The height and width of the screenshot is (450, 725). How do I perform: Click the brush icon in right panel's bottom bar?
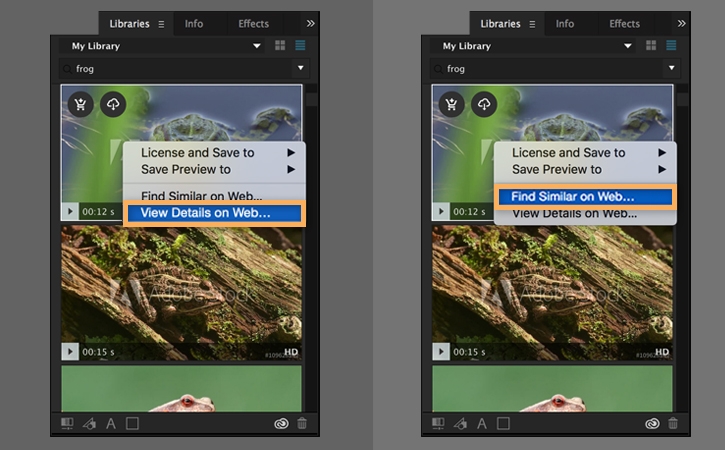coord(461,423)
